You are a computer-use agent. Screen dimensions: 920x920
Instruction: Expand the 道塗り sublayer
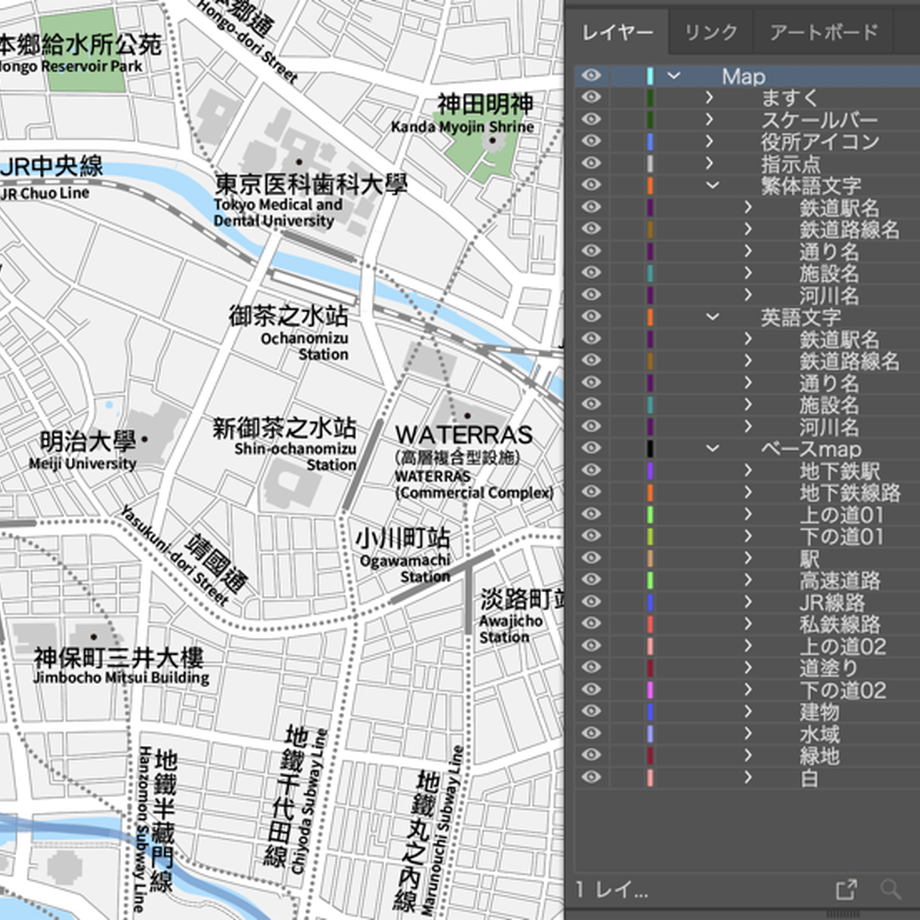click(x=748, y=668)
